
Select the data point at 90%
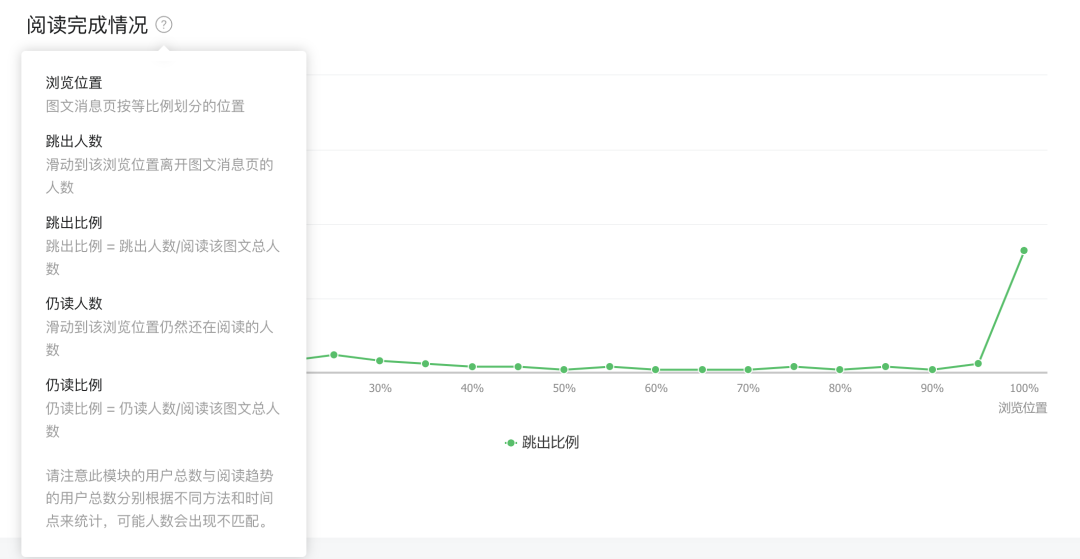[x=932, y=370]
